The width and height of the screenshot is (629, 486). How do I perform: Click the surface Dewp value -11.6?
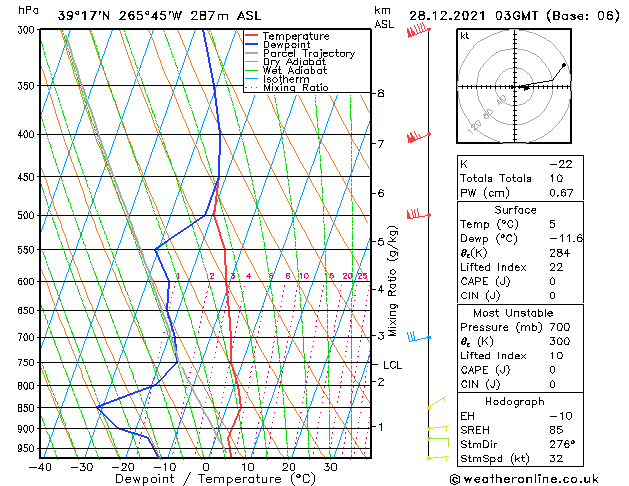point(566,239)
